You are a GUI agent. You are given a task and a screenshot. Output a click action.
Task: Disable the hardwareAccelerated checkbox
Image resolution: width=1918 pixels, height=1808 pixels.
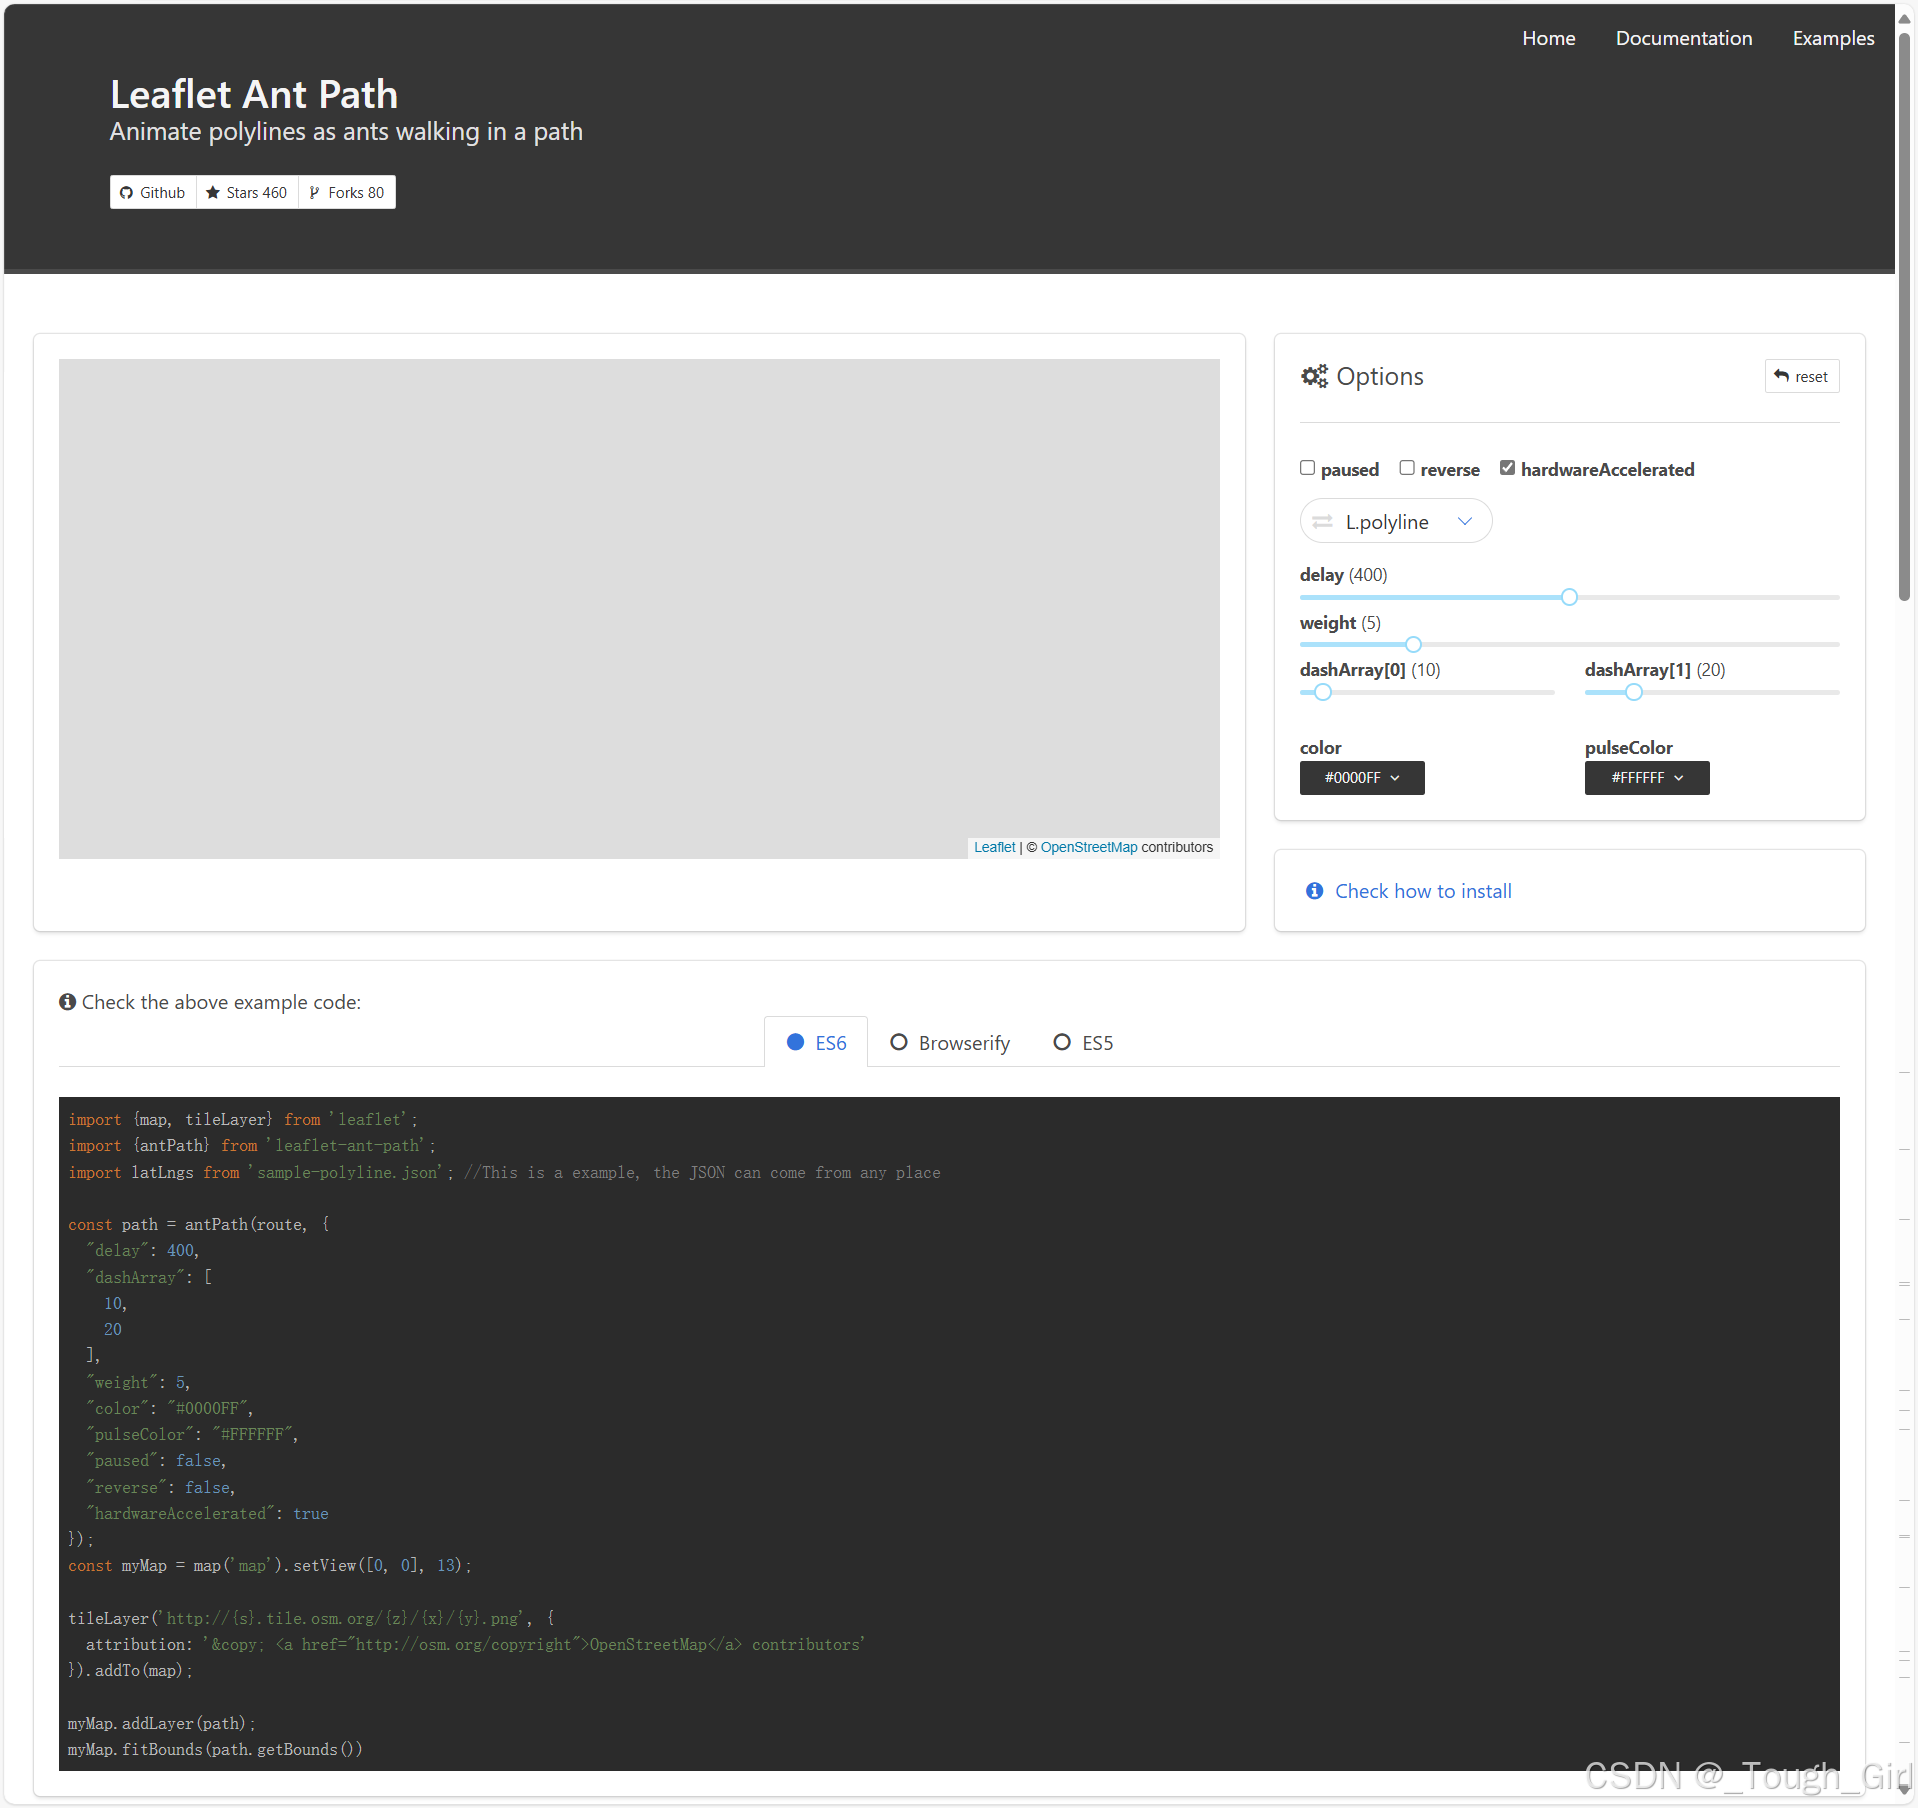[x=1507, y=468]
